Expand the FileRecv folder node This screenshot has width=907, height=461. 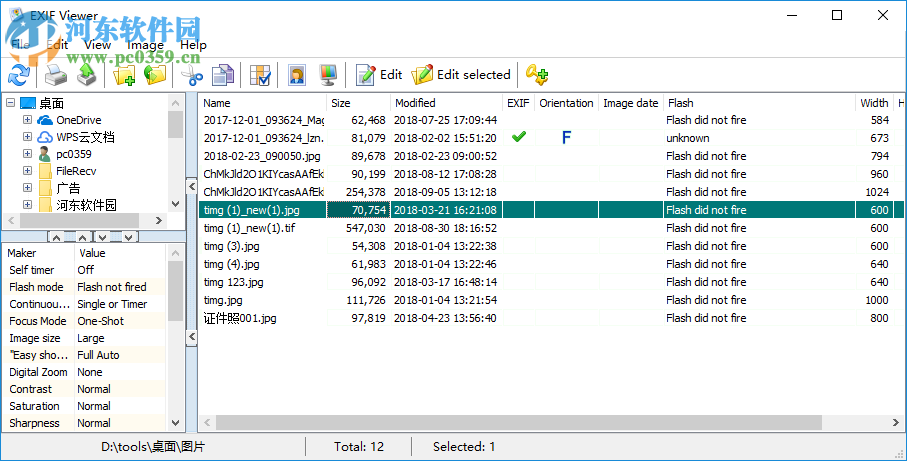(27, 171)
